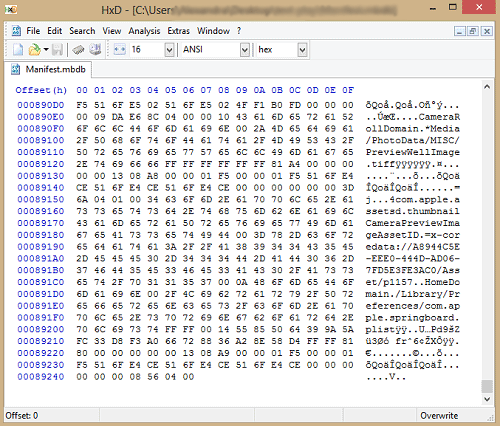Click the scrollbar up arrow
500x426 pixels.
point(487,87)
